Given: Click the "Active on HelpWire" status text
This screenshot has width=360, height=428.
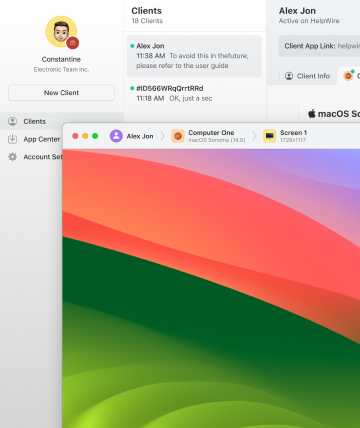Looking at the screenshot, I should 309,21.
